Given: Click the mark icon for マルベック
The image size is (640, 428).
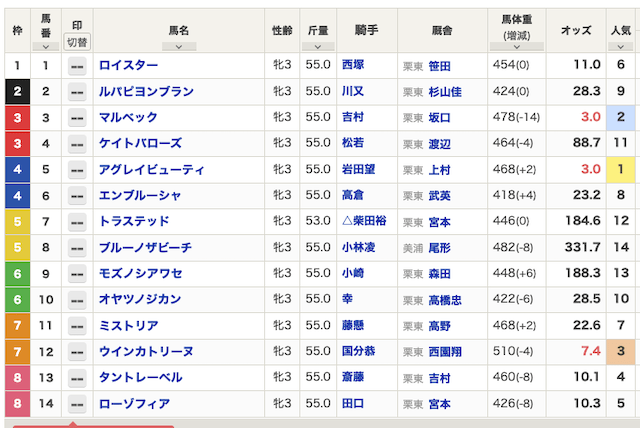Looking at the screenshot, I should pyautogui.click(x=77, y=118).
